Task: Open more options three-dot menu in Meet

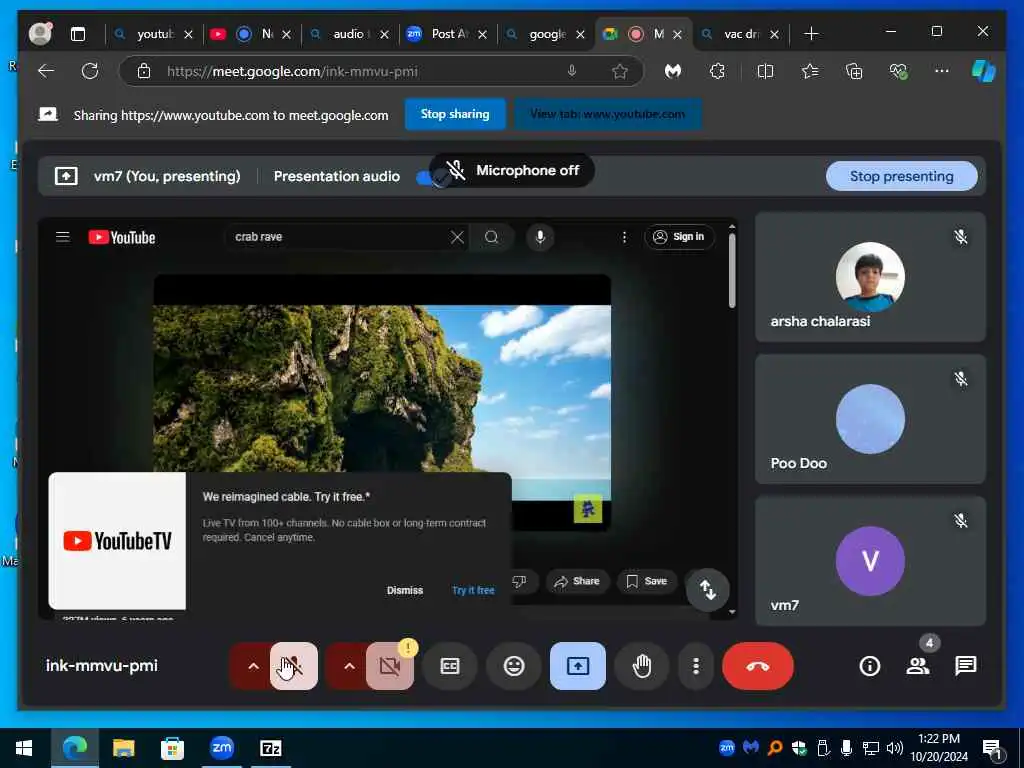Action: tap(696, 666)
